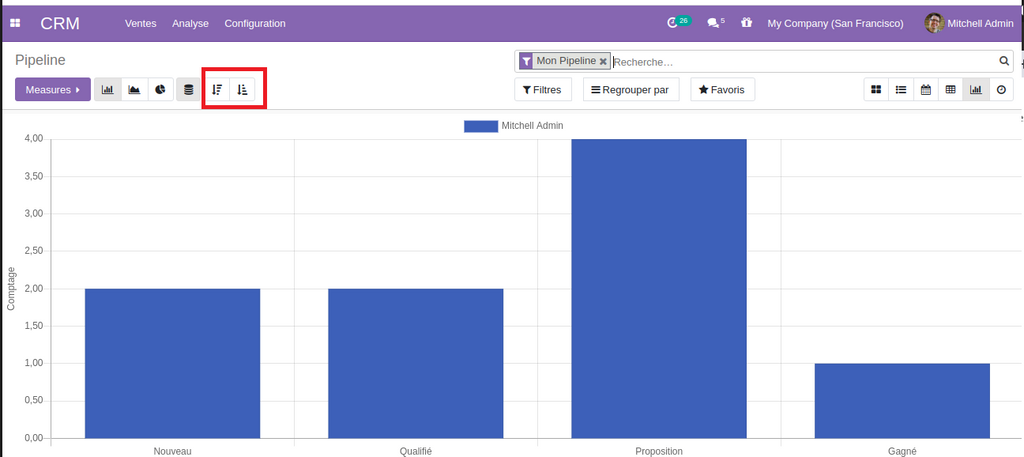Remove the Mon Pipeline filter tag

click(603, 62)
